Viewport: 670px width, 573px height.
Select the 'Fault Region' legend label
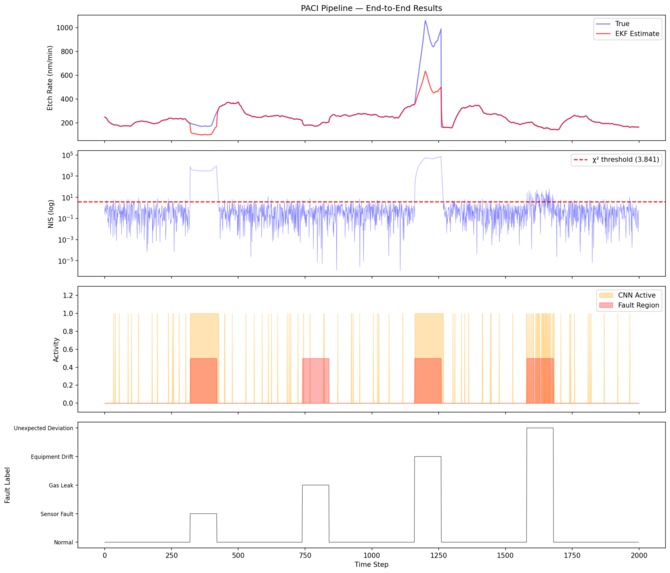[638, 305]
